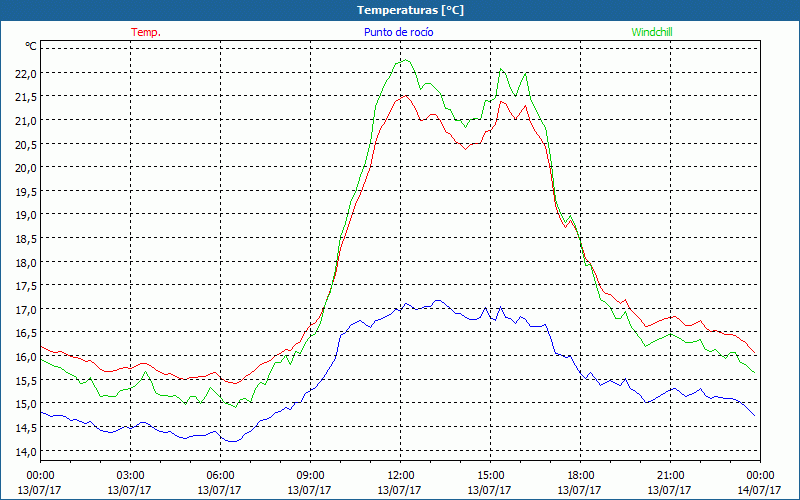Select the 15:00 time axis label
The width and height of the screenshot is (800, 500).
[x=490, y=475]
